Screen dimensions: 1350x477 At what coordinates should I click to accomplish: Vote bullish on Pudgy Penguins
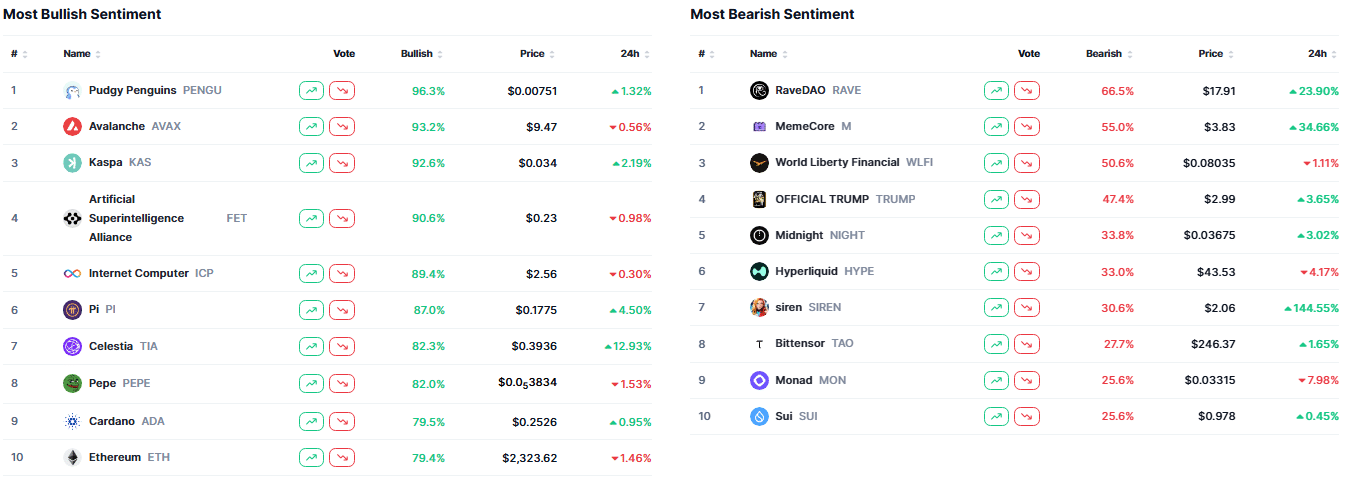click(311, 91)
